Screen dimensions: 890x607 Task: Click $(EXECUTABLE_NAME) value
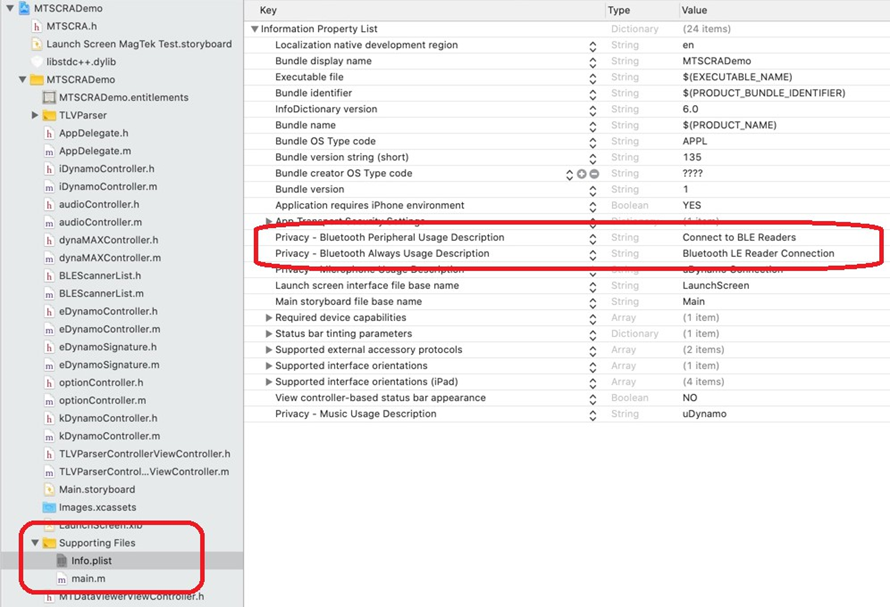click(x=737, y=77)
